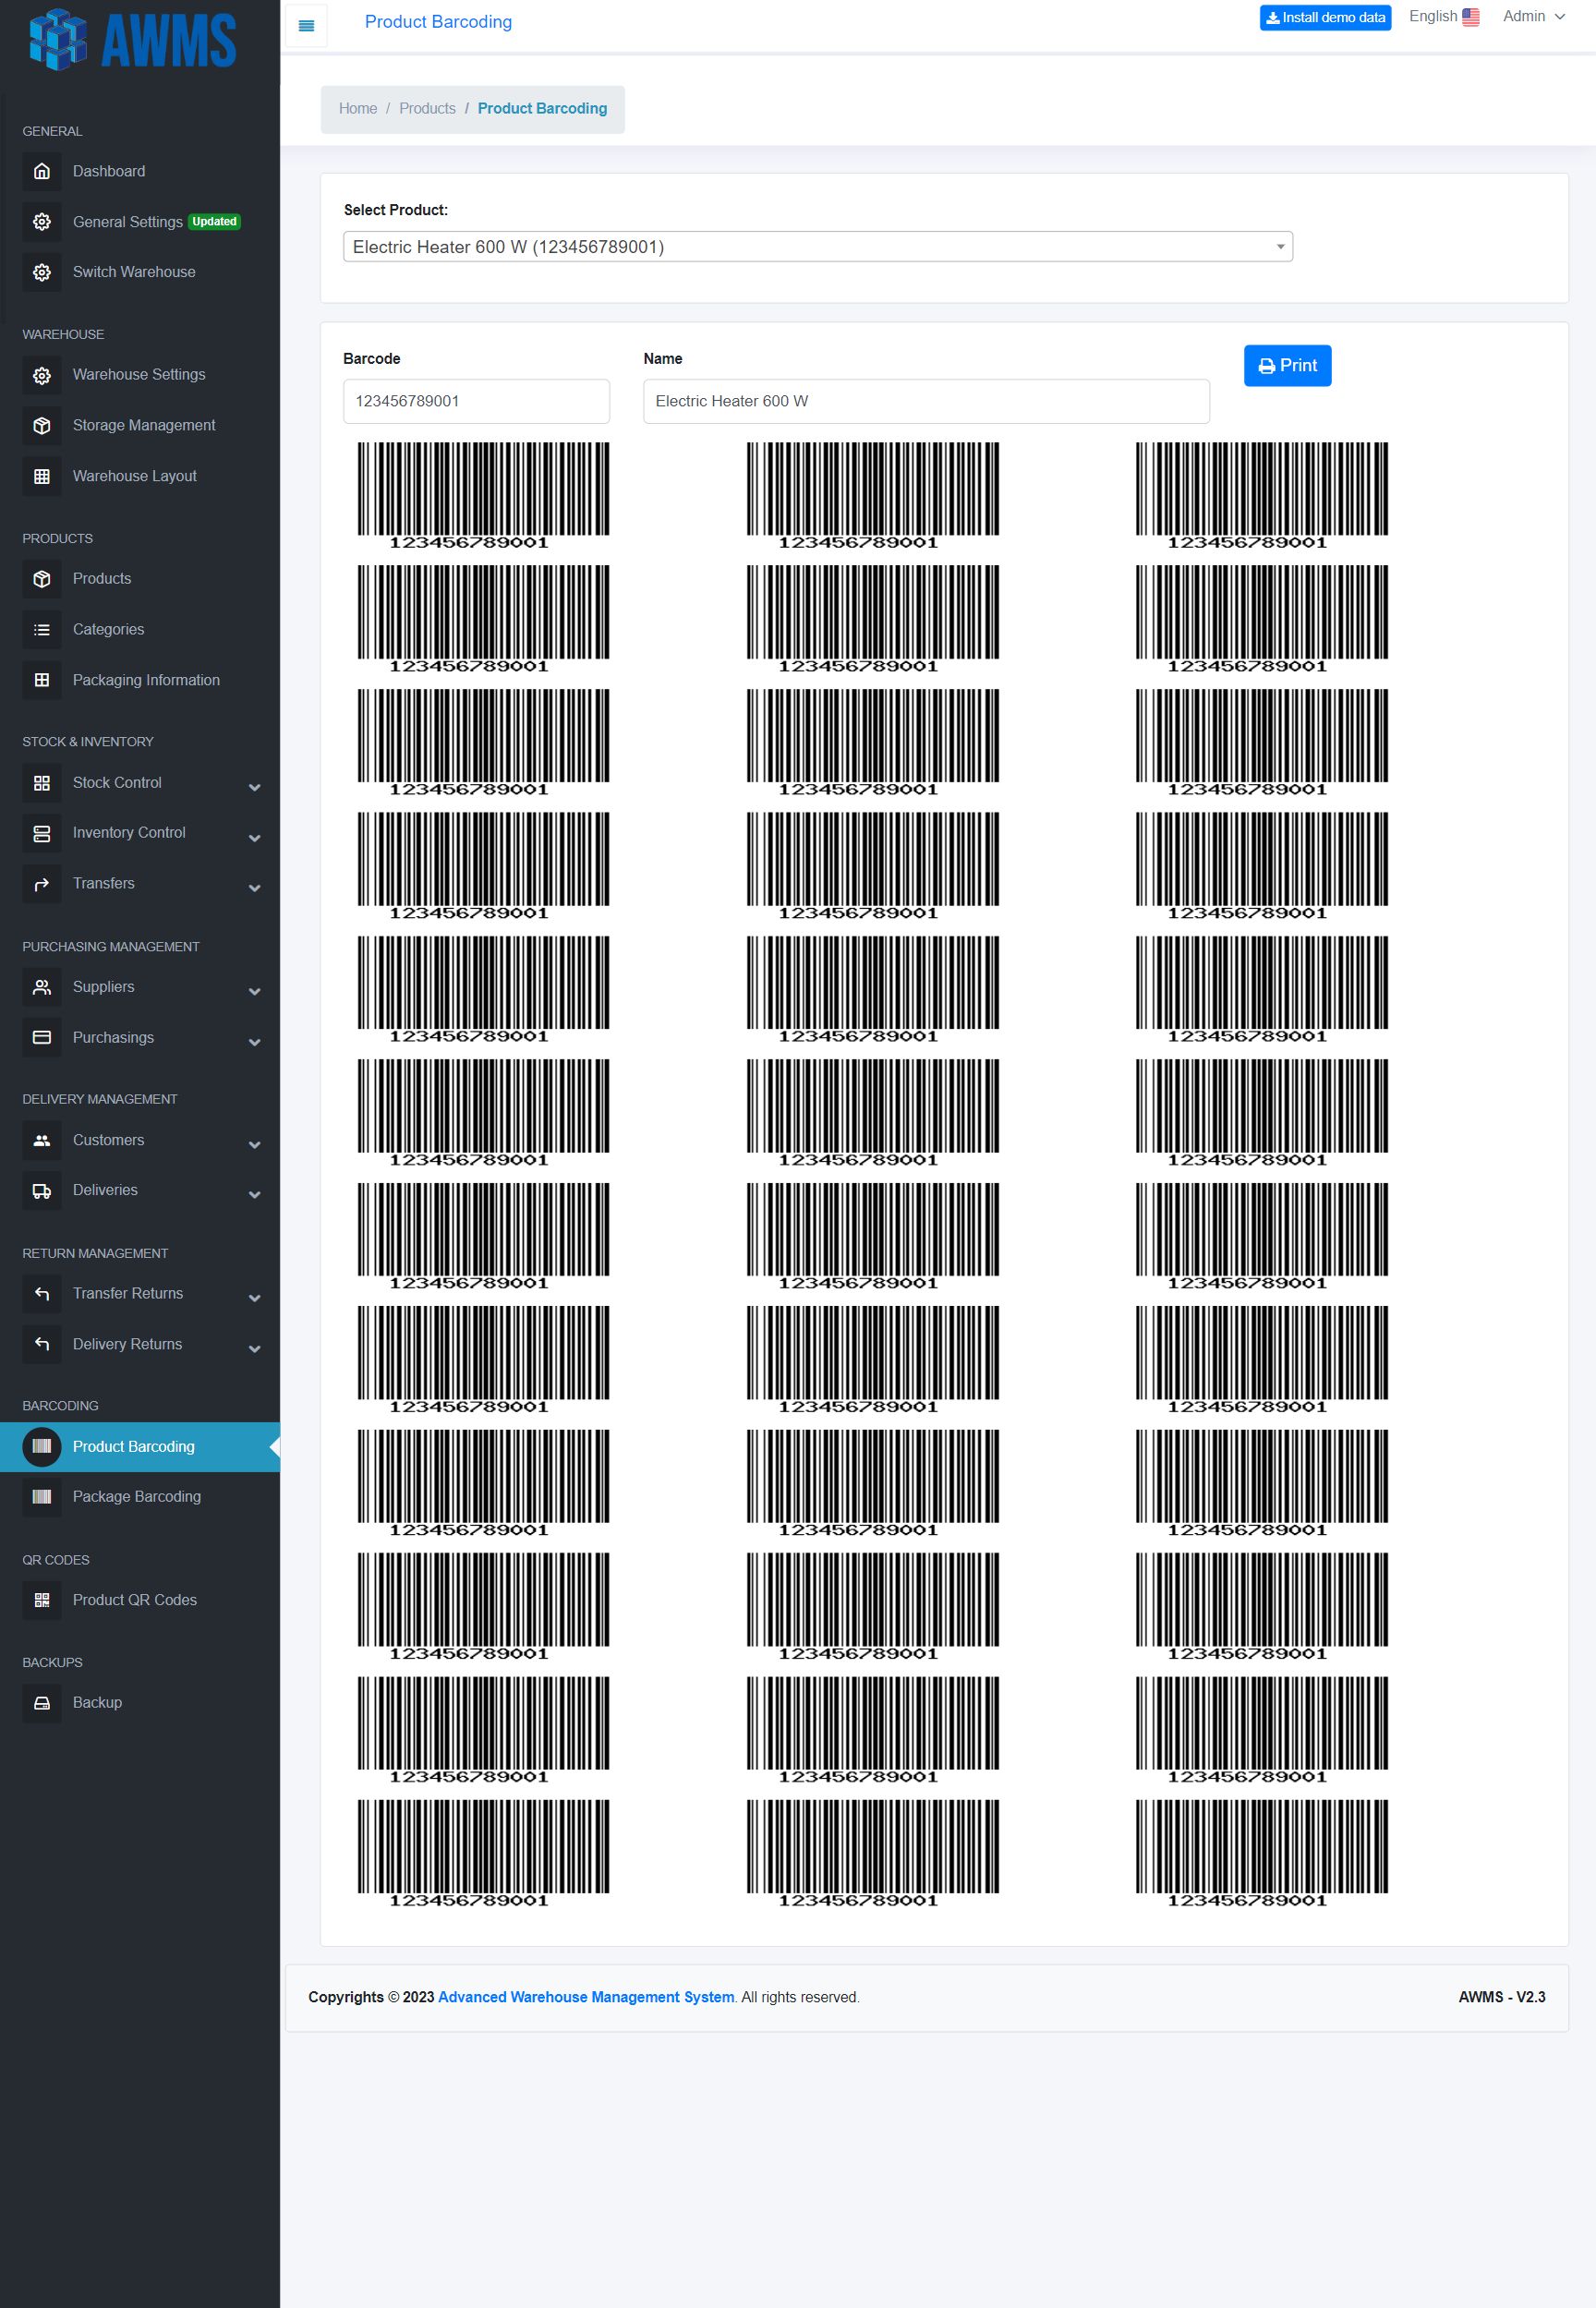Click the Barcode input field
Viewport: 1596px width, 2308px height.
(476, 401)
